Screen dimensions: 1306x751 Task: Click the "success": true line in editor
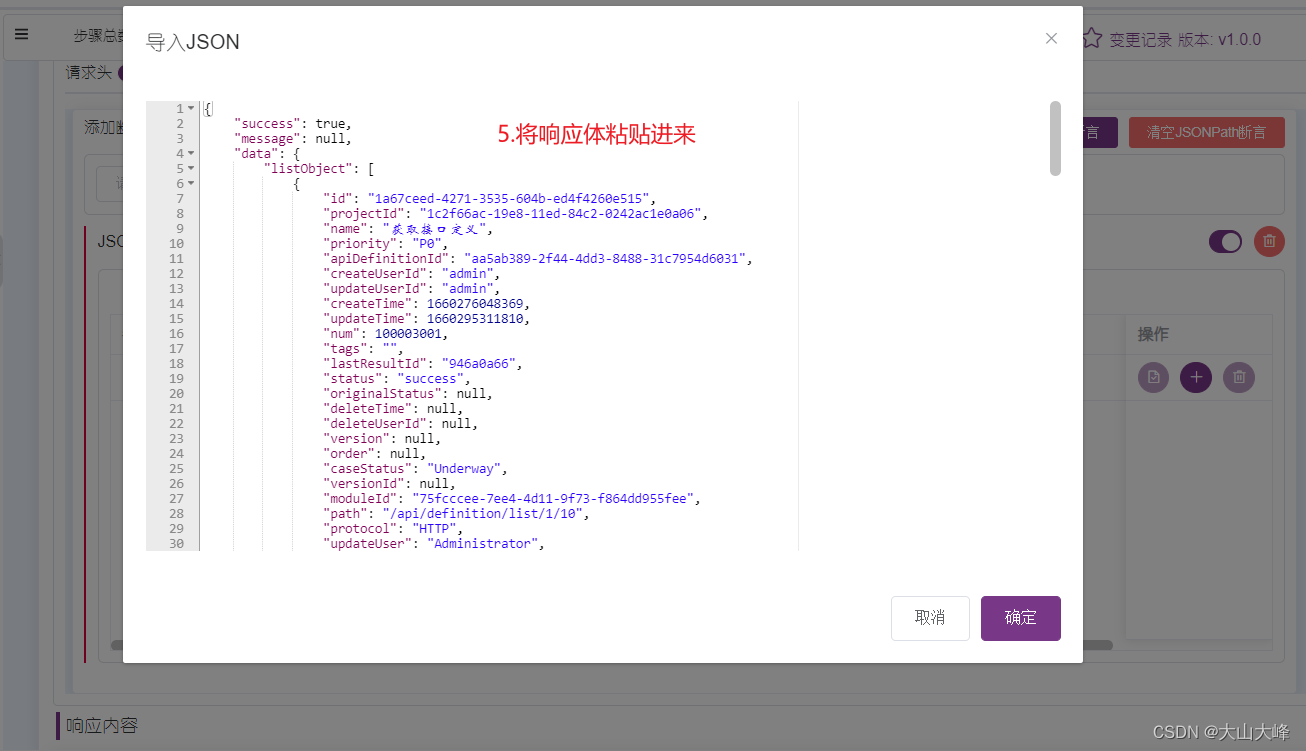293,123
